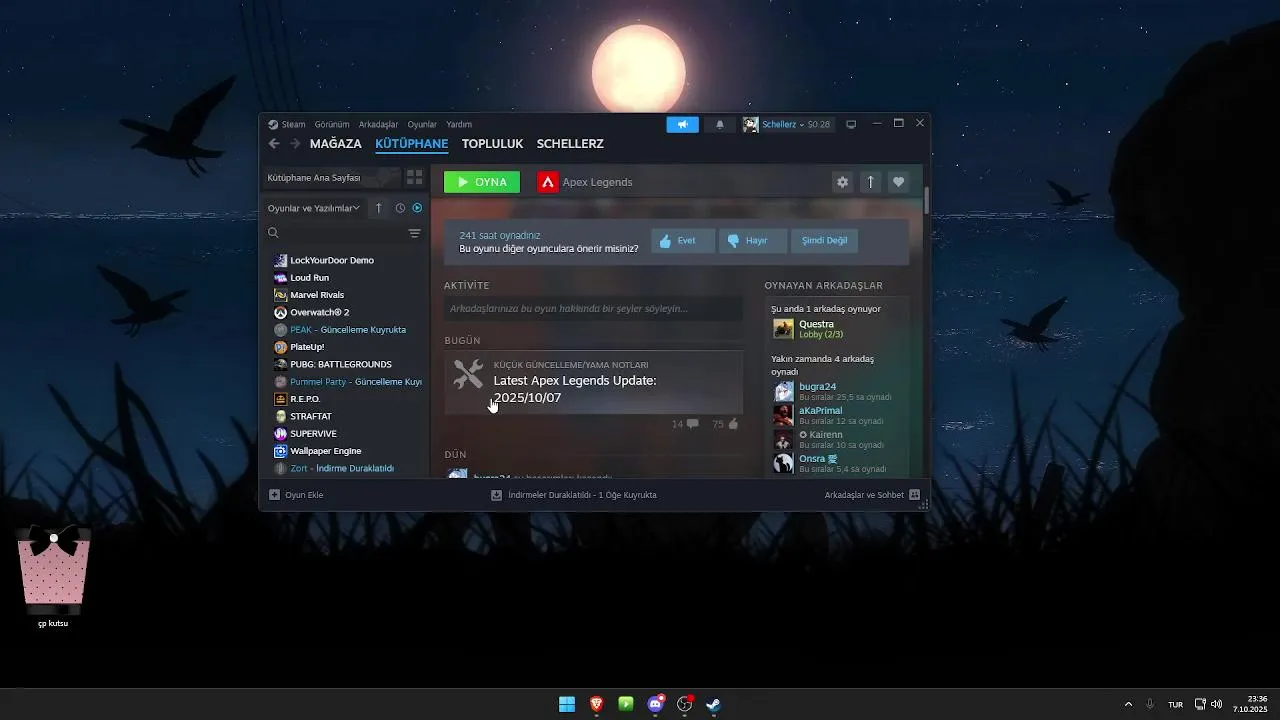This screenshot has width=1280, height=720.
Task: Open the SCHELLERZ profile tab
Action: click(x=570, y=144)
